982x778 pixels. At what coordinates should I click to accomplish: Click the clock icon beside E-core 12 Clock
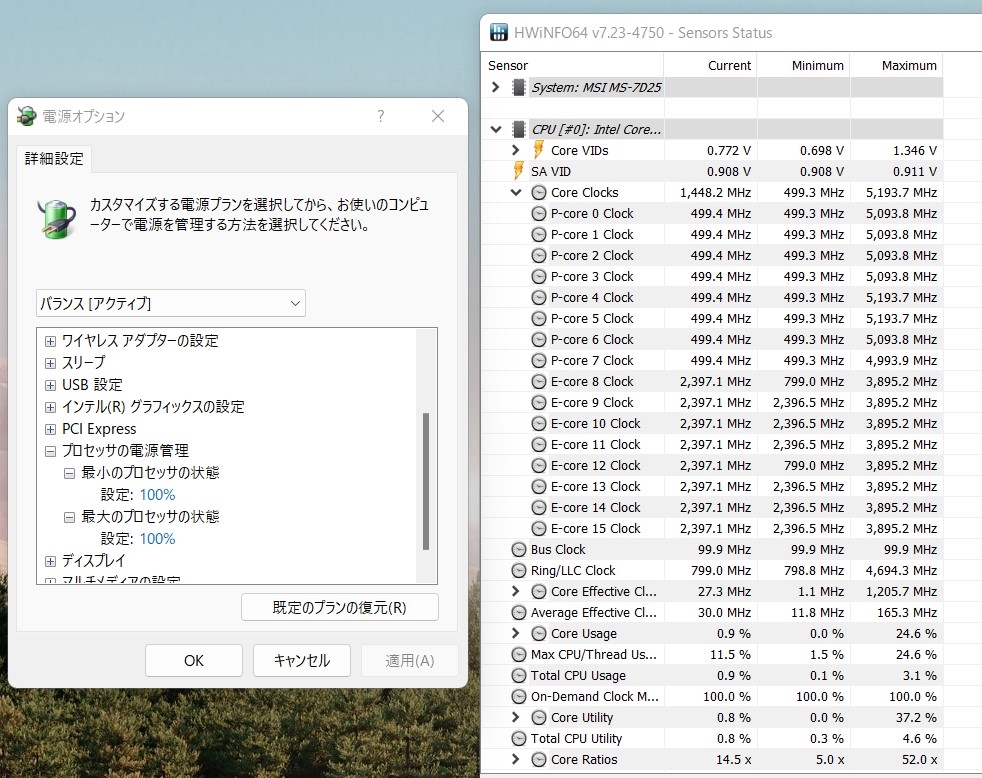coord(539,465)
